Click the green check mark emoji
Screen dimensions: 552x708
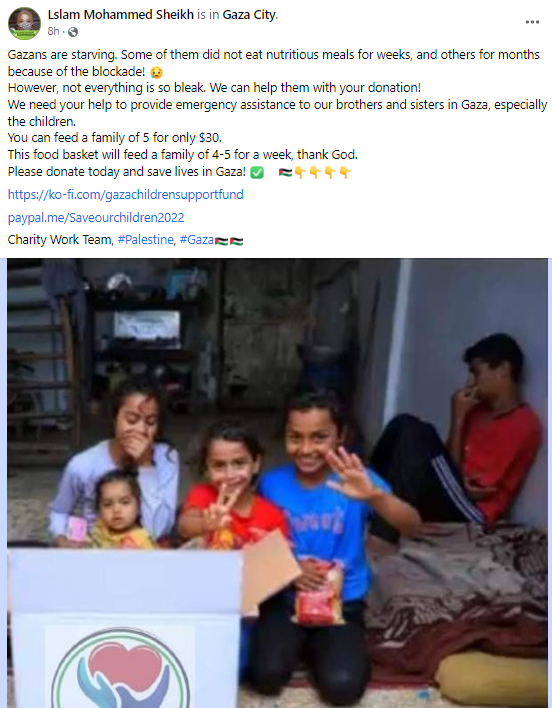click(257, 172)
